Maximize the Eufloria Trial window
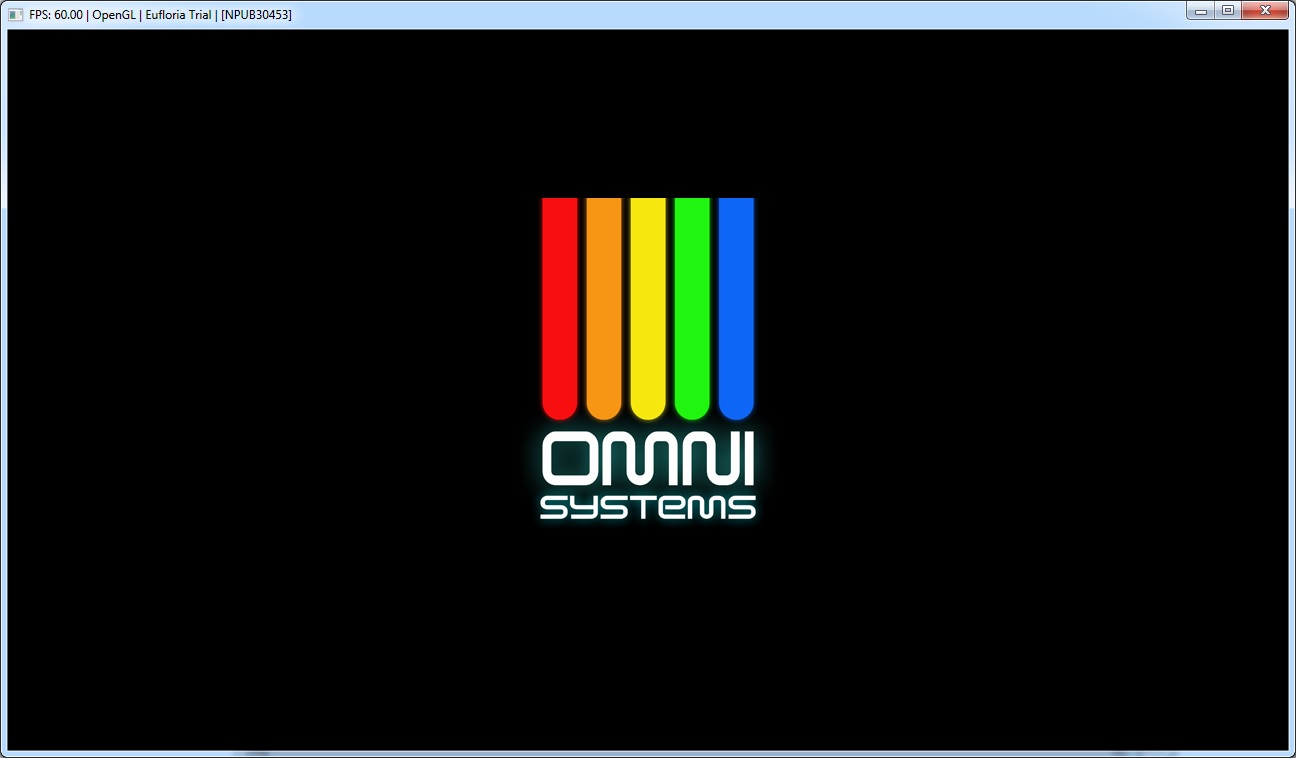The width and height of the screenshot is (1296, 758). pyautogui.click(x=1227, y=11)
